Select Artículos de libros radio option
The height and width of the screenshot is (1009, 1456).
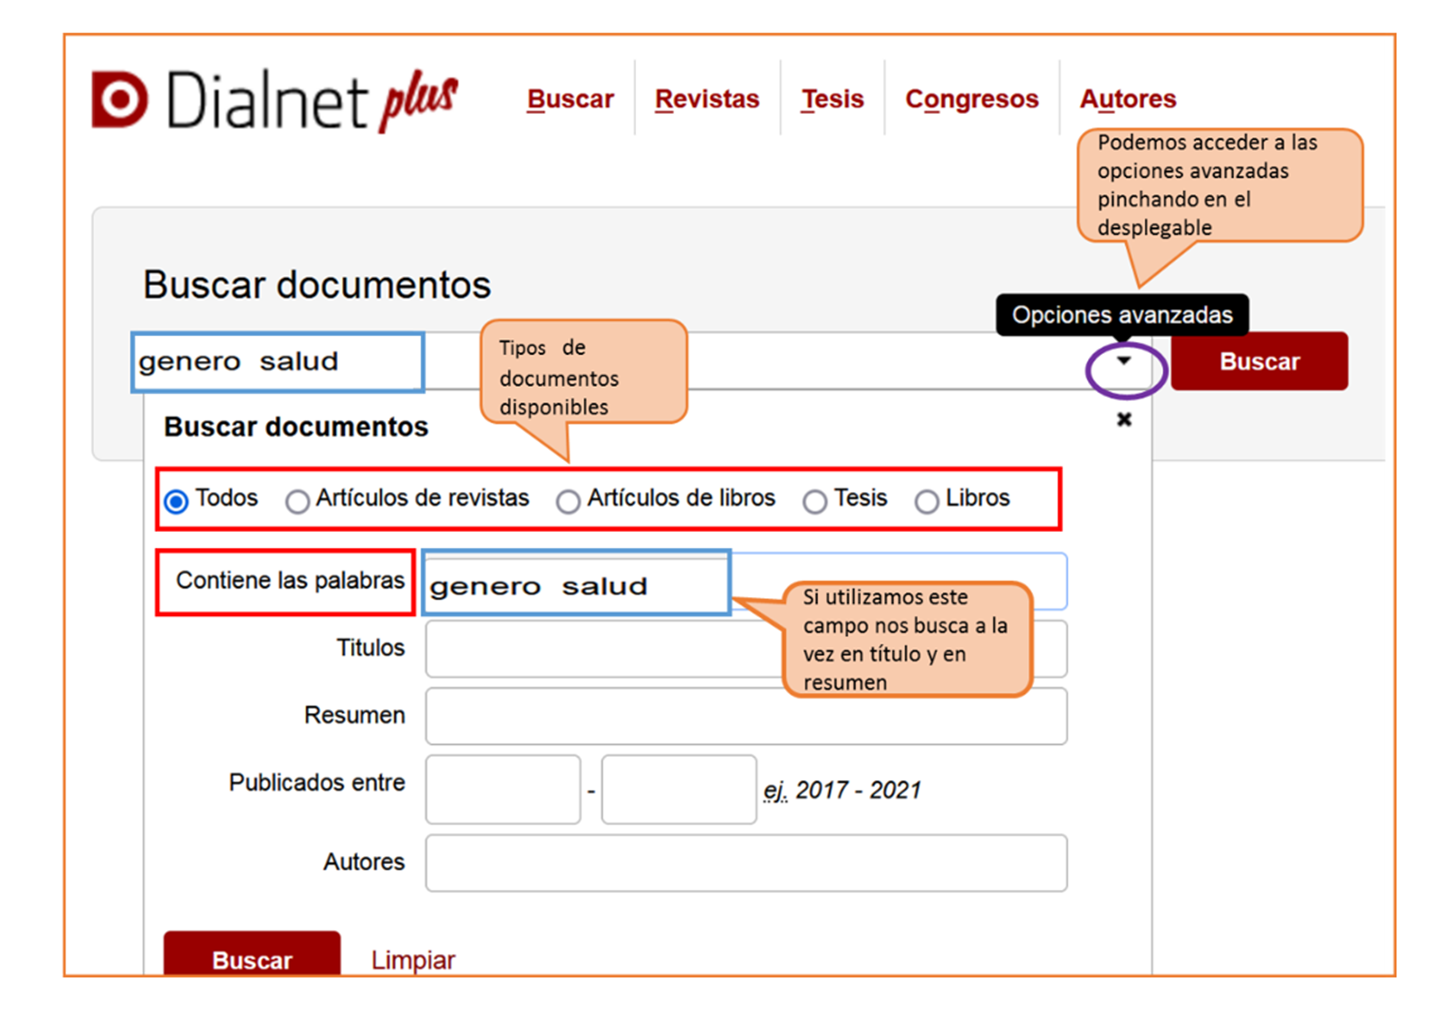coord(568,501)
